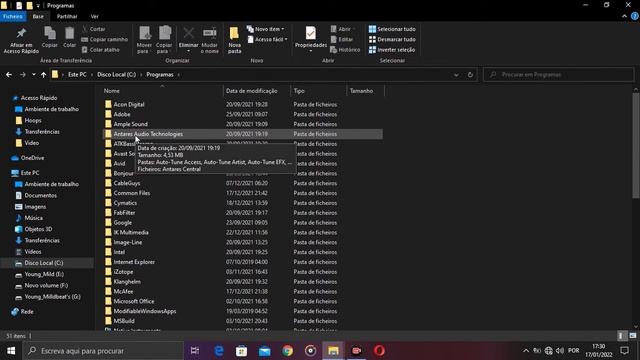Open Opera browser from the taskbar
Image resolution: width=640 pixels, height=360 pixels.
(x=379, y=351)
